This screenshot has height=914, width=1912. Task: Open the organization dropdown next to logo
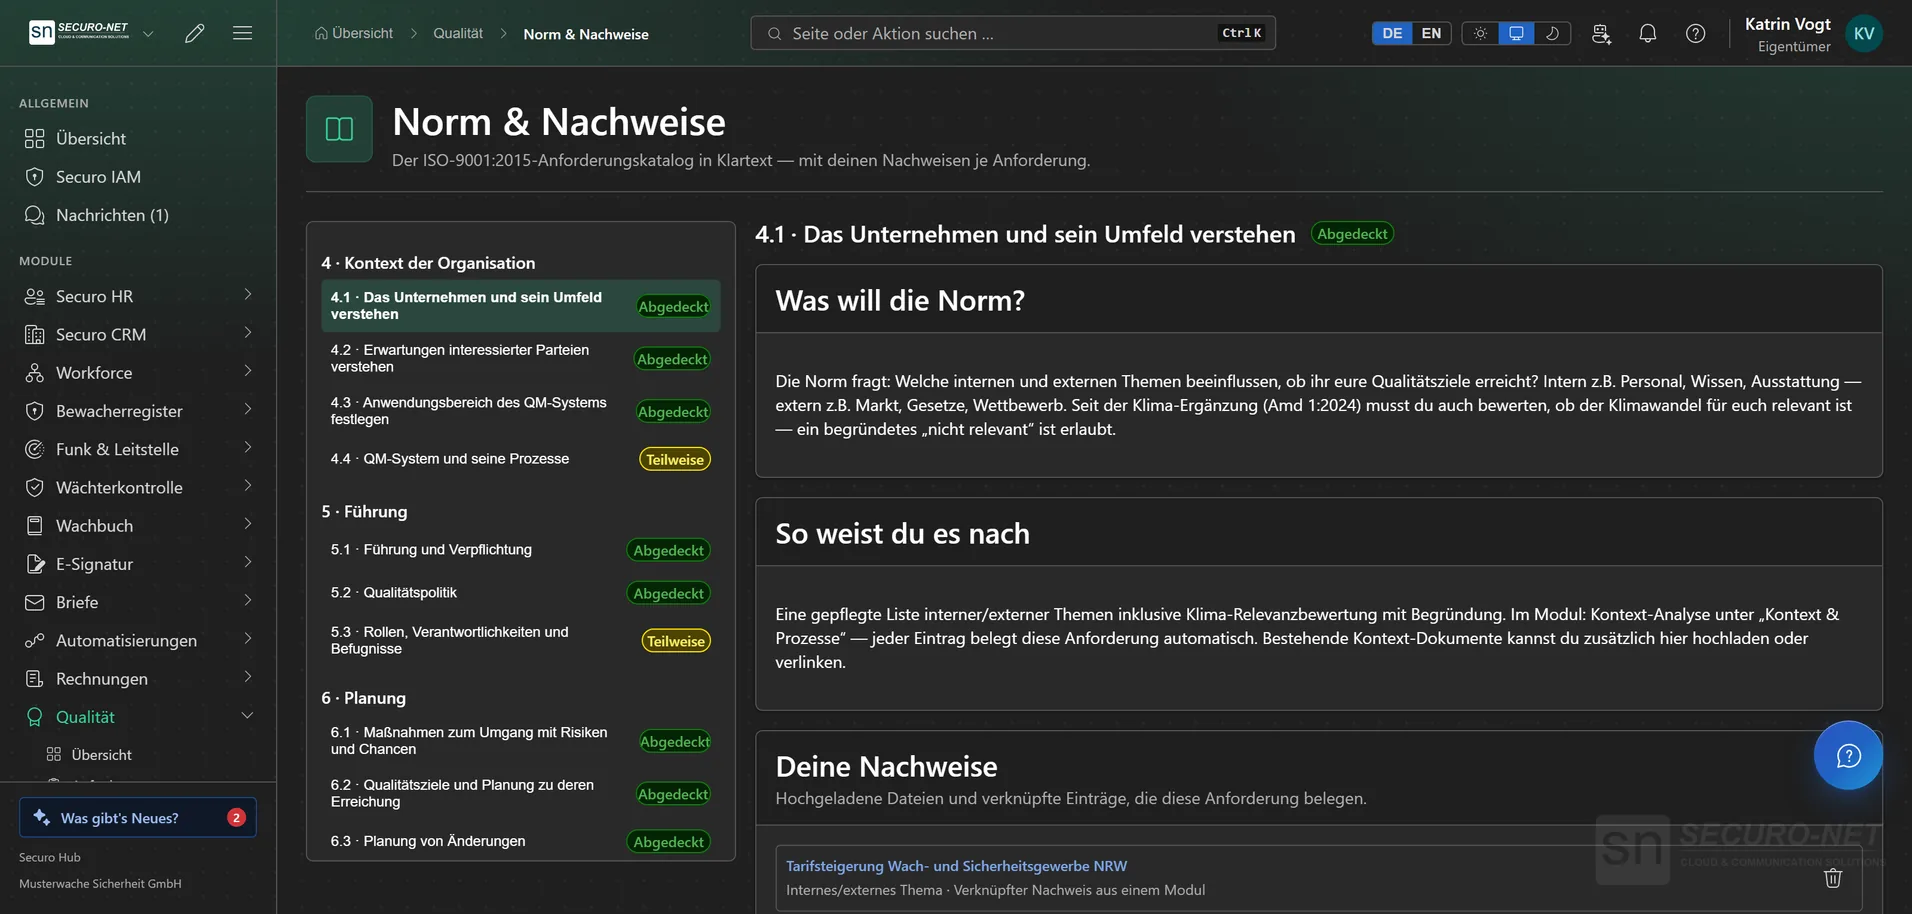(x=148, y=33)
